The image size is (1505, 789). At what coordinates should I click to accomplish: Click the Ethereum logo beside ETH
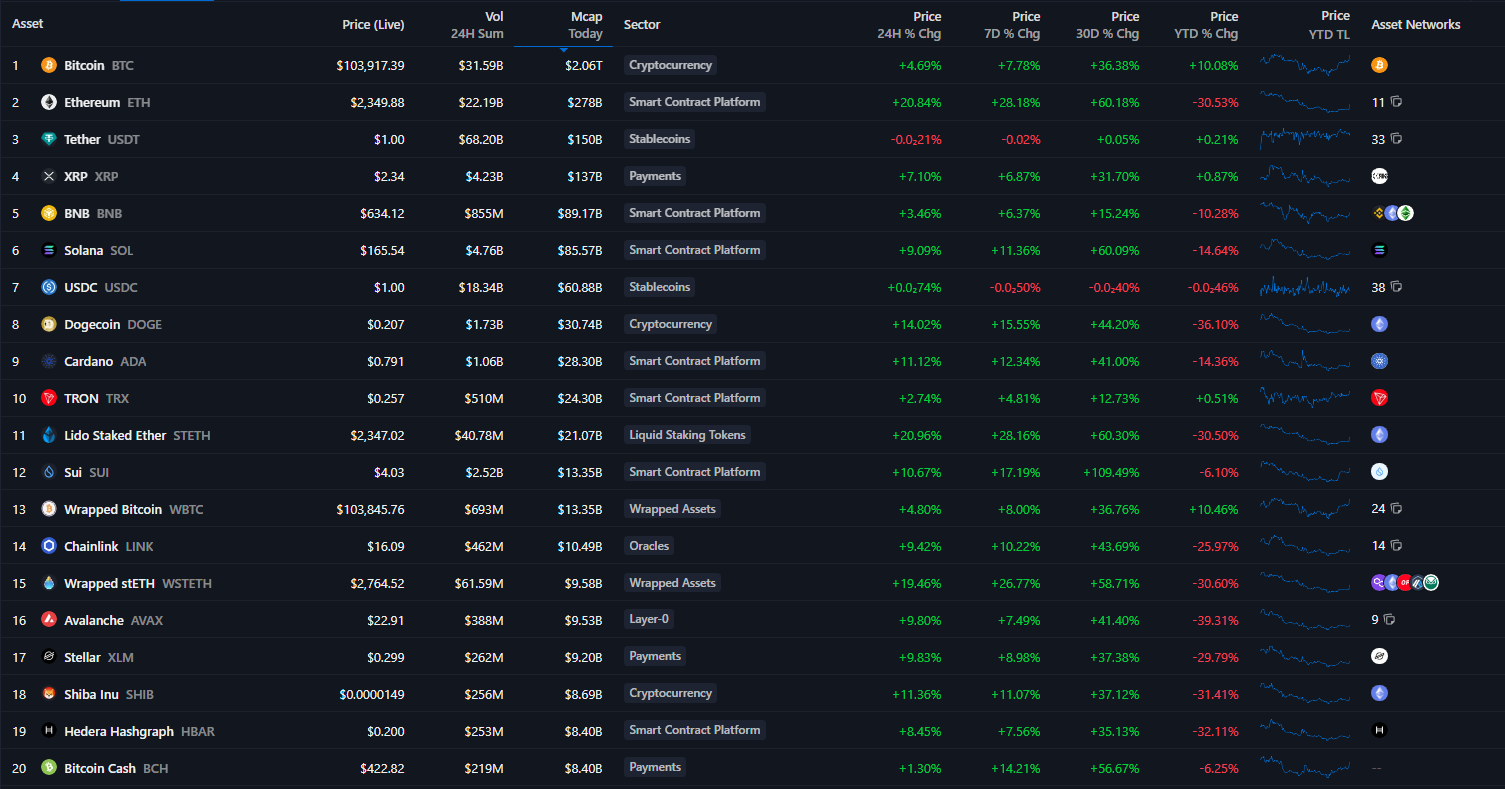49,102
